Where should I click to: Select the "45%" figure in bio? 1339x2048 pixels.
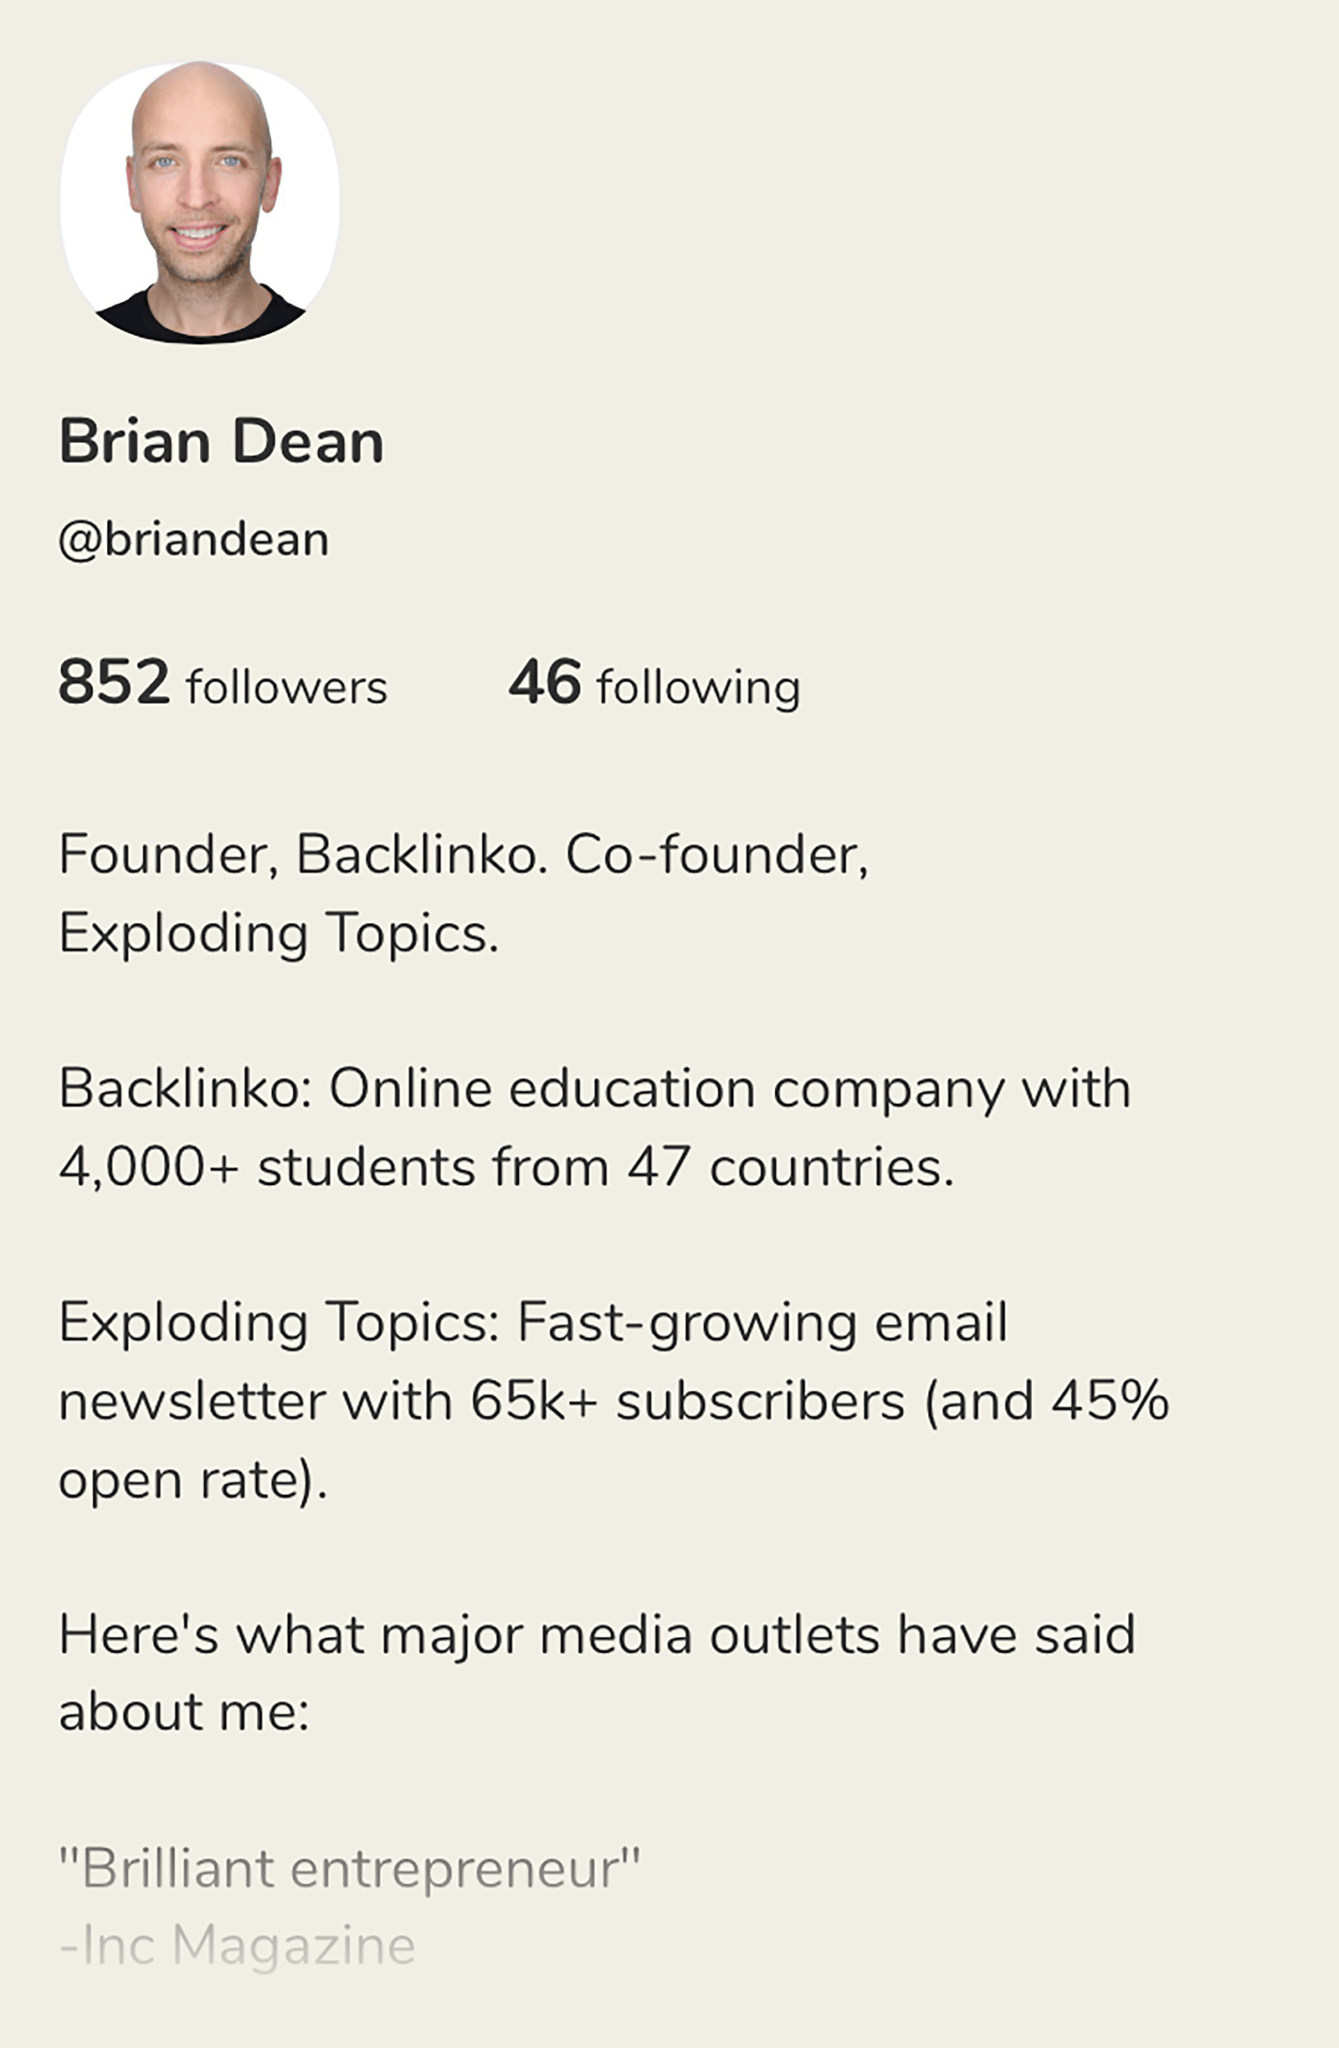[x=1109, y=1401]
